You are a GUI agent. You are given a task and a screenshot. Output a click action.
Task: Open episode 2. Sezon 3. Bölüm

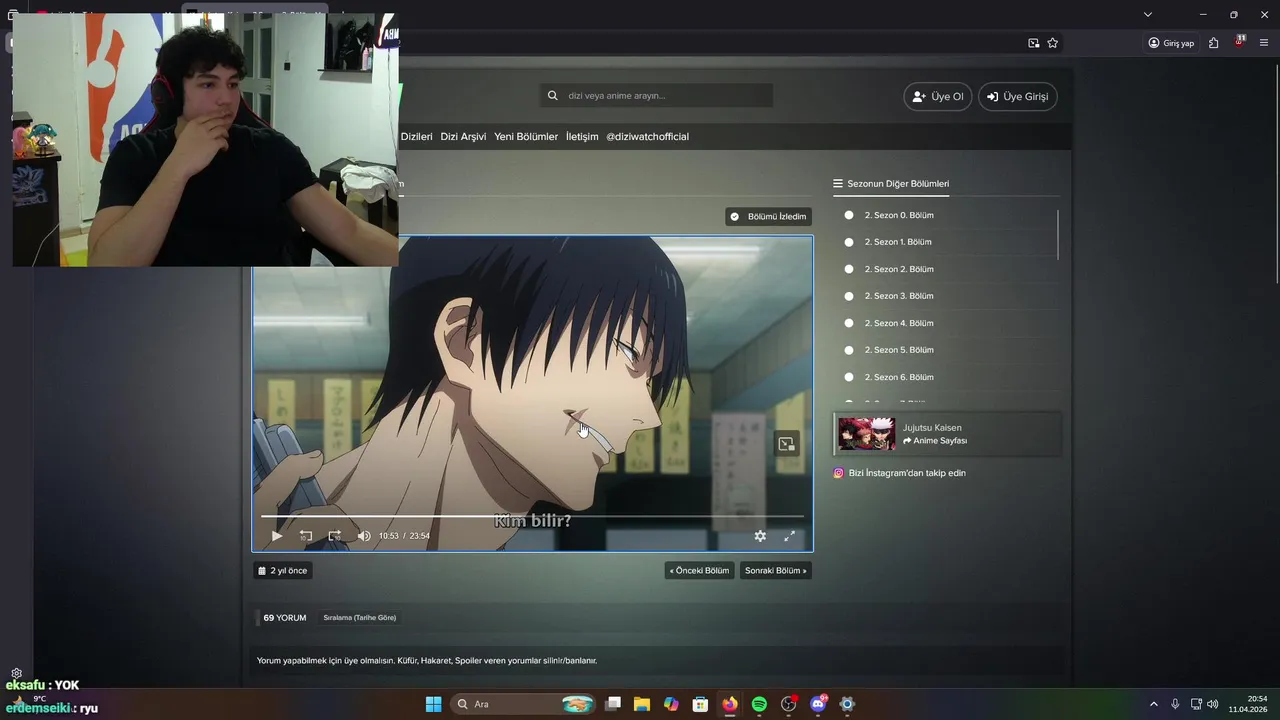[x=899, y=296]
